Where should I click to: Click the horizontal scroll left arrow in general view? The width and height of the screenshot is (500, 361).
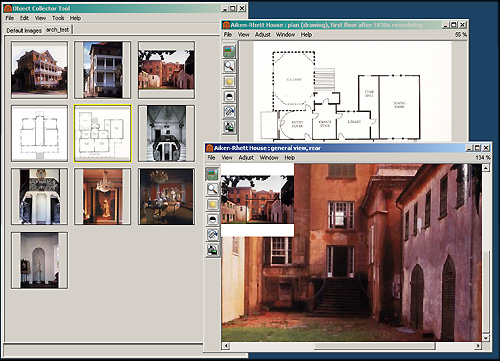point(226,346)
